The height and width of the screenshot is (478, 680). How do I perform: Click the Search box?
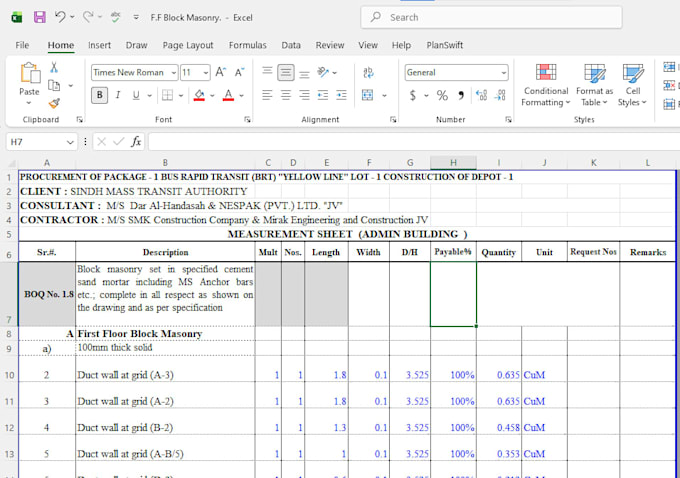tap(491, 17)
